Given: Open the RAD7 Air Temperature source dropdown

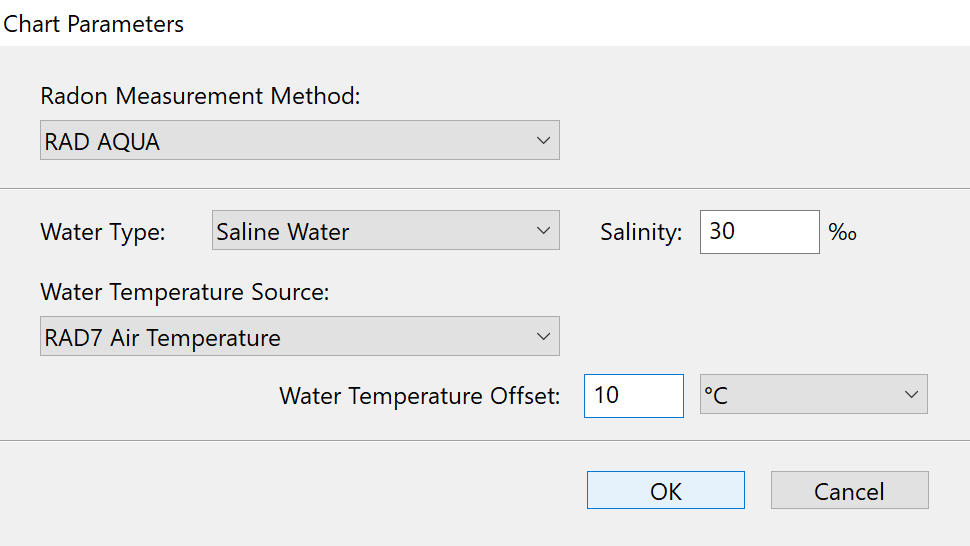Looking at the screenshot, I should [299, 337].
